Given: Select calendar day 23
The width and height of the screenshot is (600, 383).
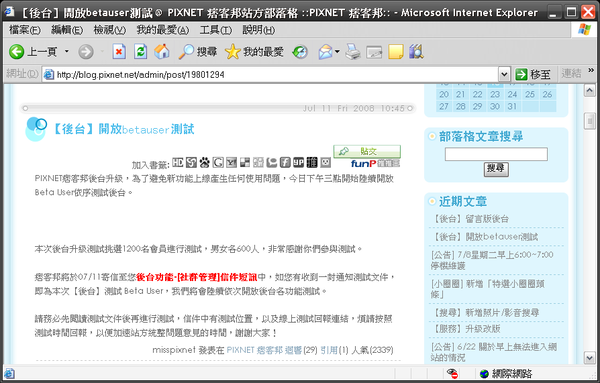Looking at the screenshot, I should point(495,94).
